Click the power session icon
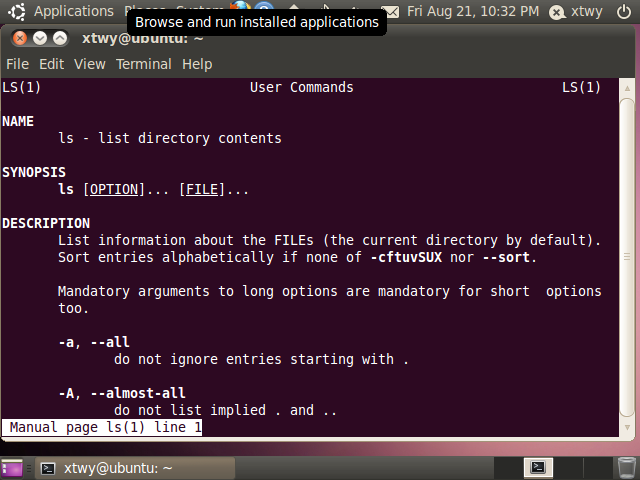 click(x=624, y=11)
